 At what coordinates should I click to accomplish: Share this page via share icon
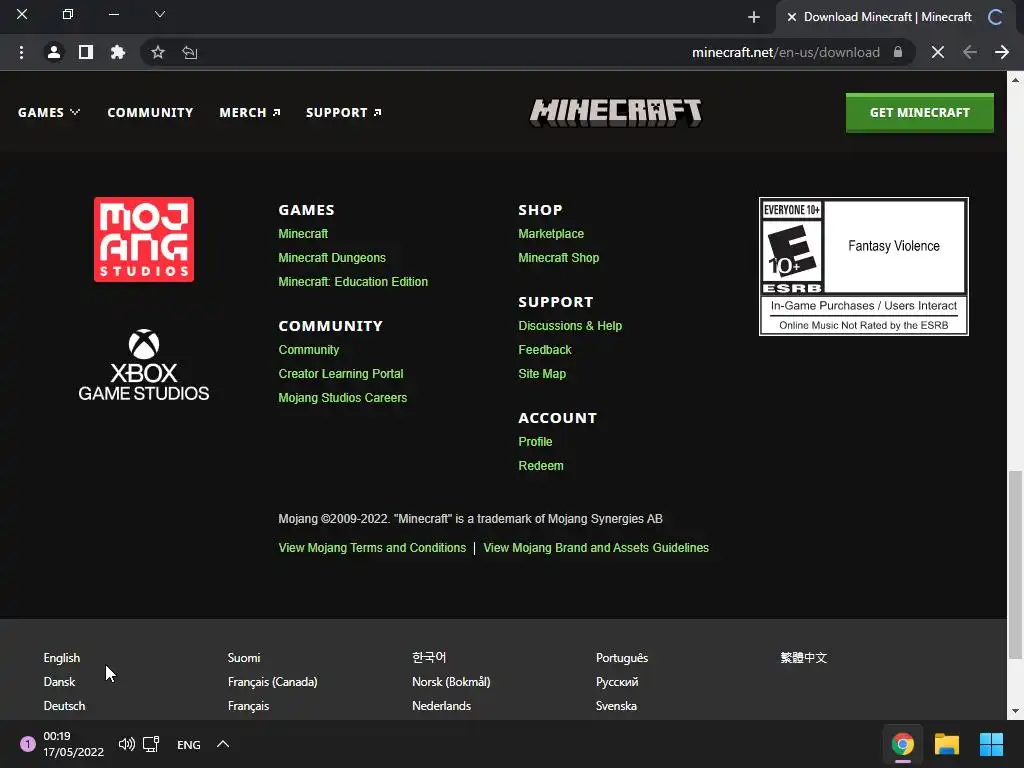click(189, 52)
